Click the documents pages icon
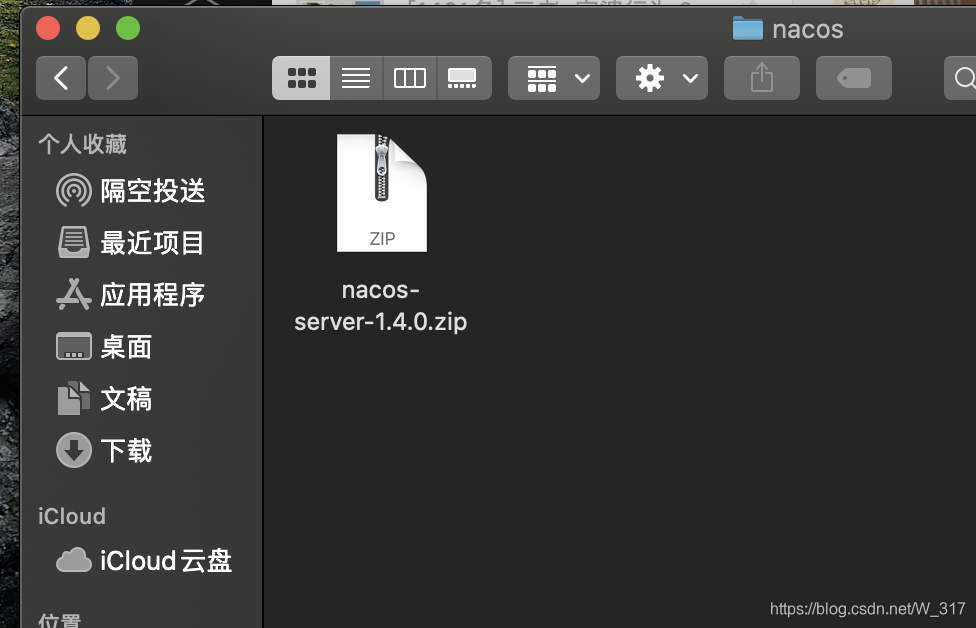This screenshot has width=976, height=628. [73, 398]
